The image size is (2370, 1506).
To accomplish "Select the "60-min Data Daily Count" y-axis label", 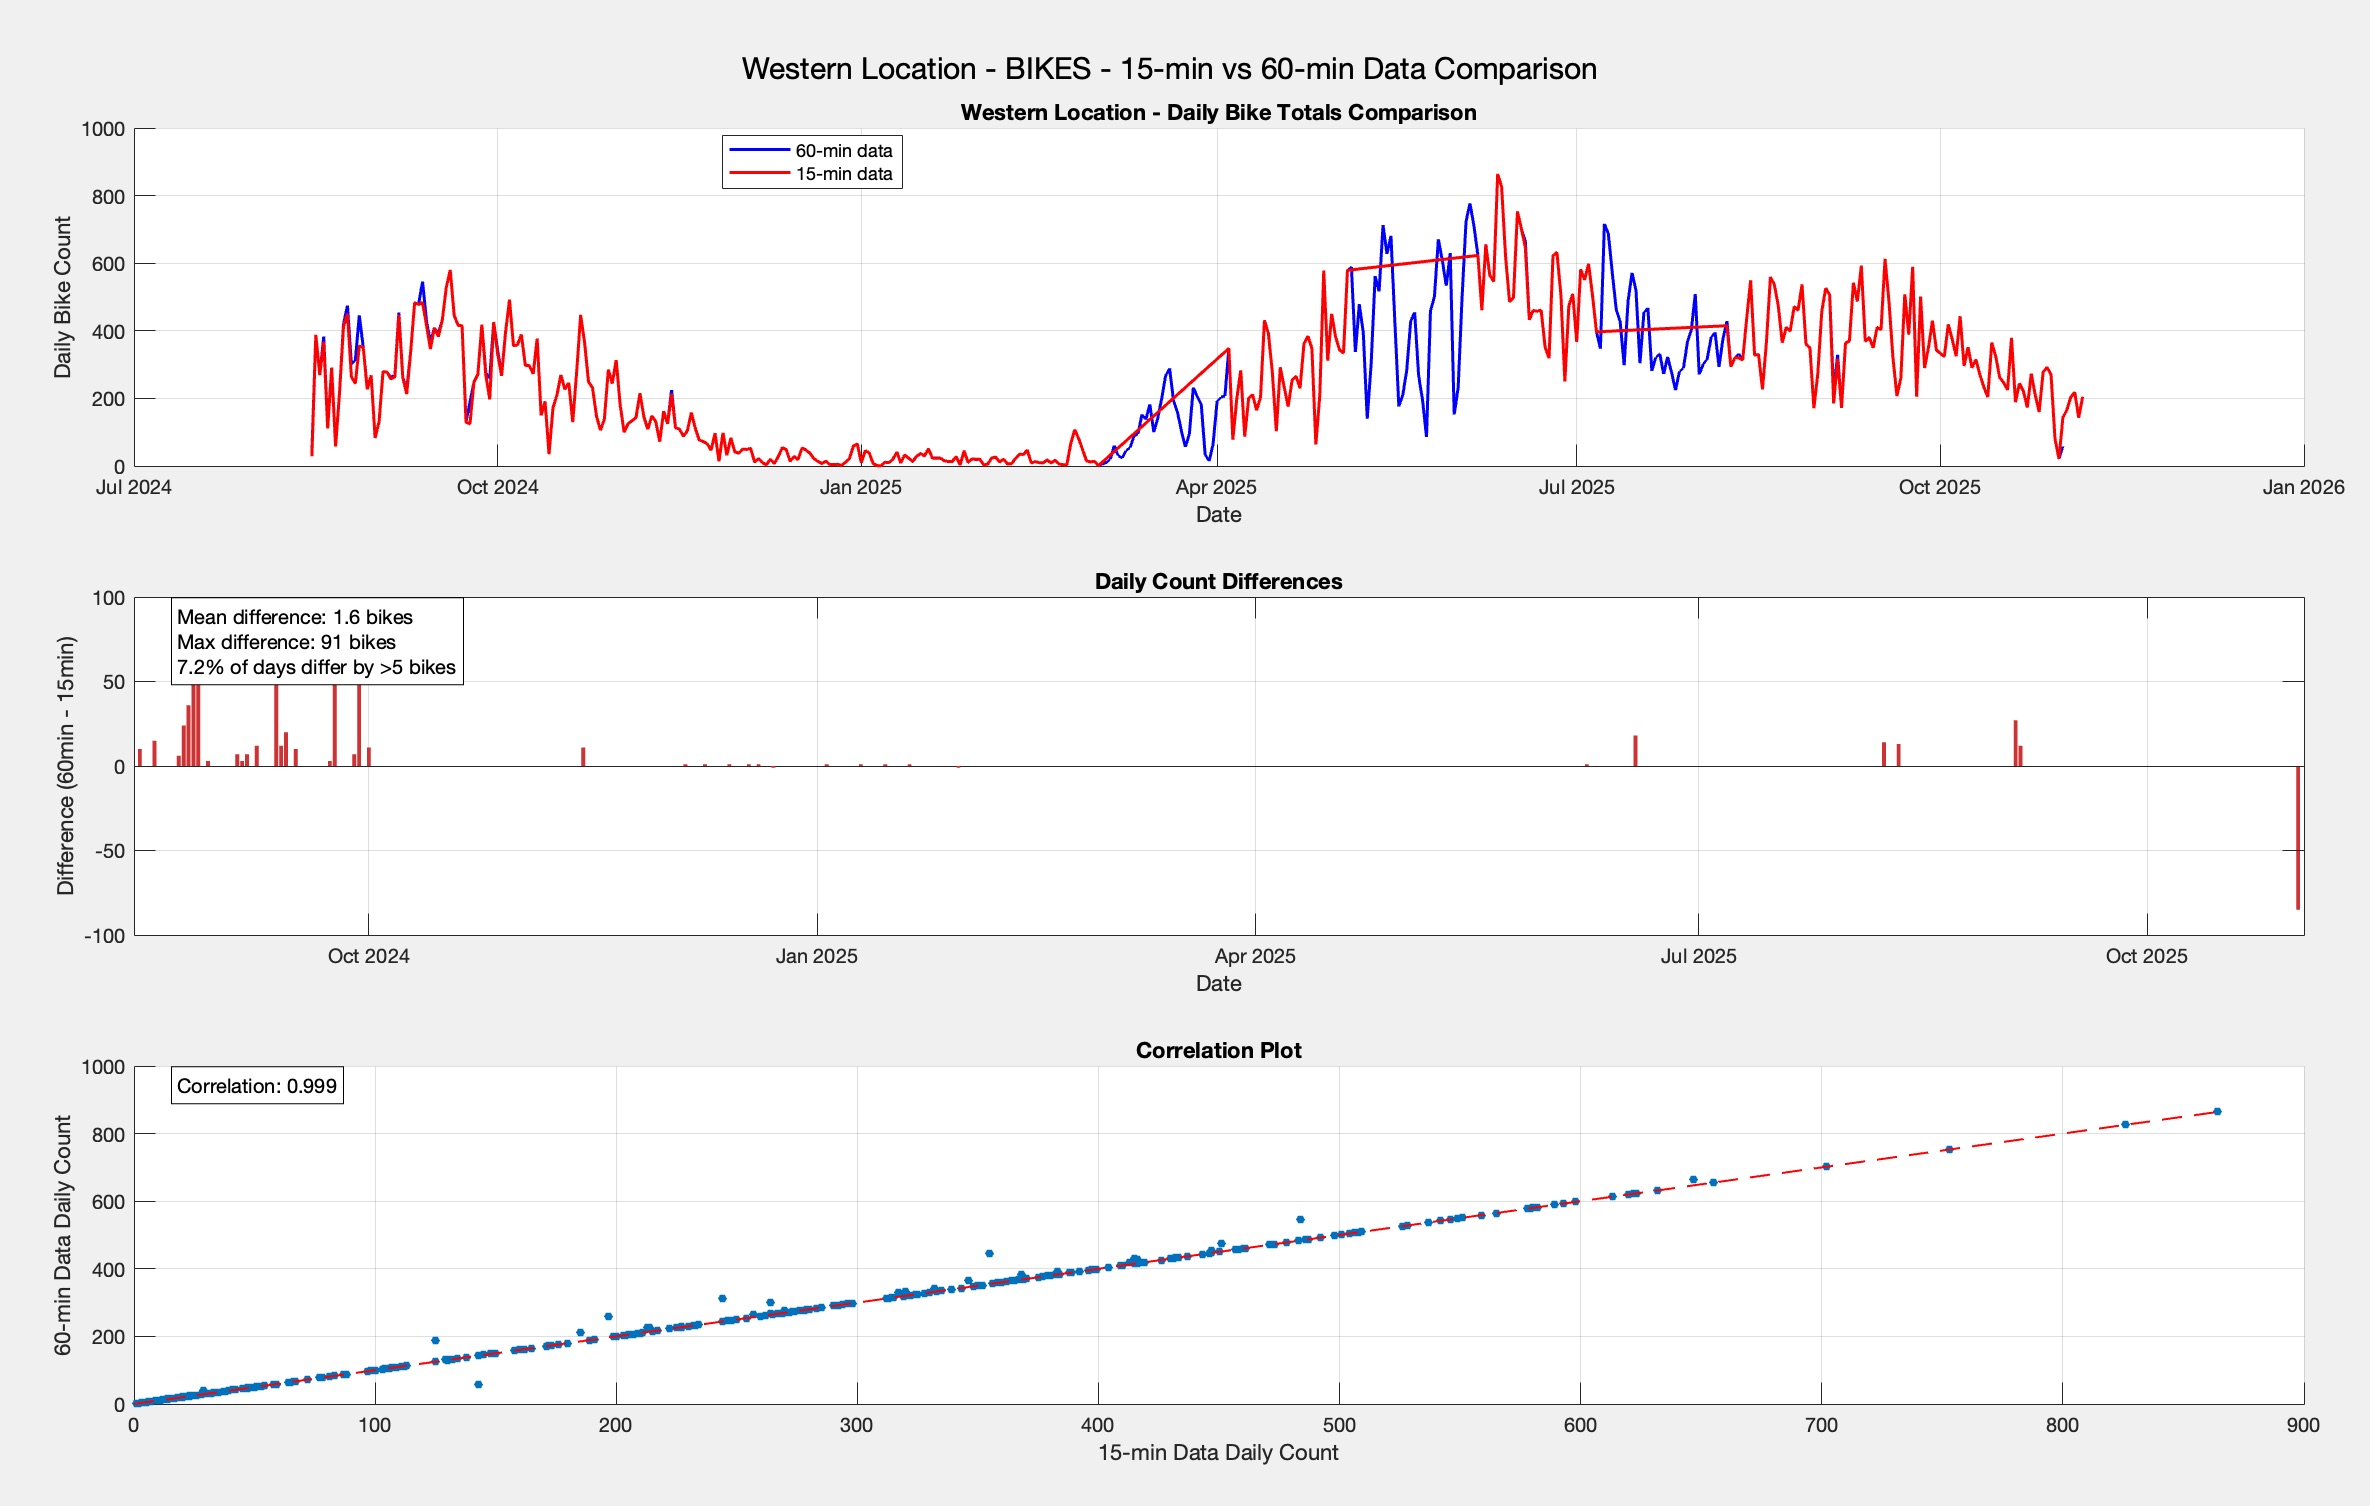I will click(63, 1235).
